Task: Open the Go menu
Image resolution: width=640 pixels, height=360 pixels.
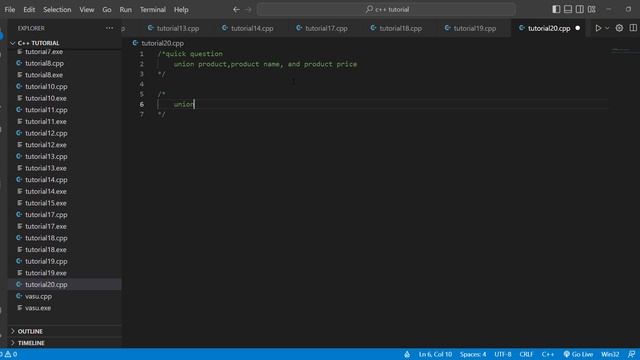Action: click(107, 9)
